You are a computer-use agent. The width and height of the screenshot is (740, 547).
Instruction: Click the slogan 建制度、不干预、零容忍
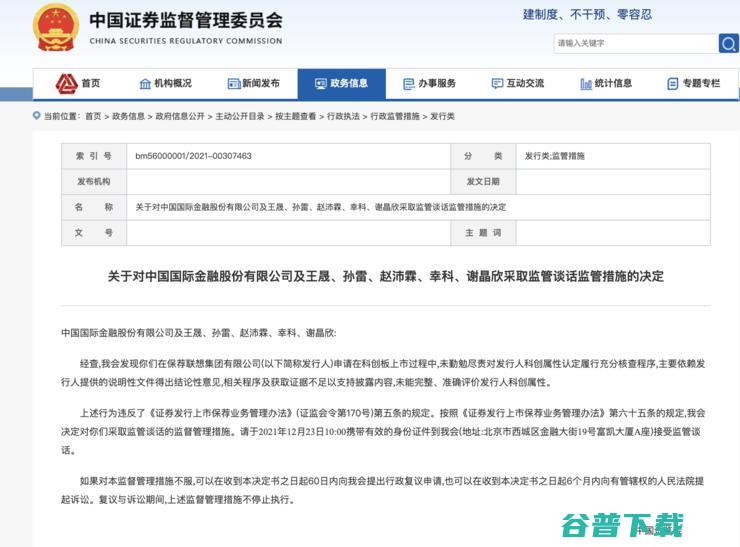pos(588,15)
